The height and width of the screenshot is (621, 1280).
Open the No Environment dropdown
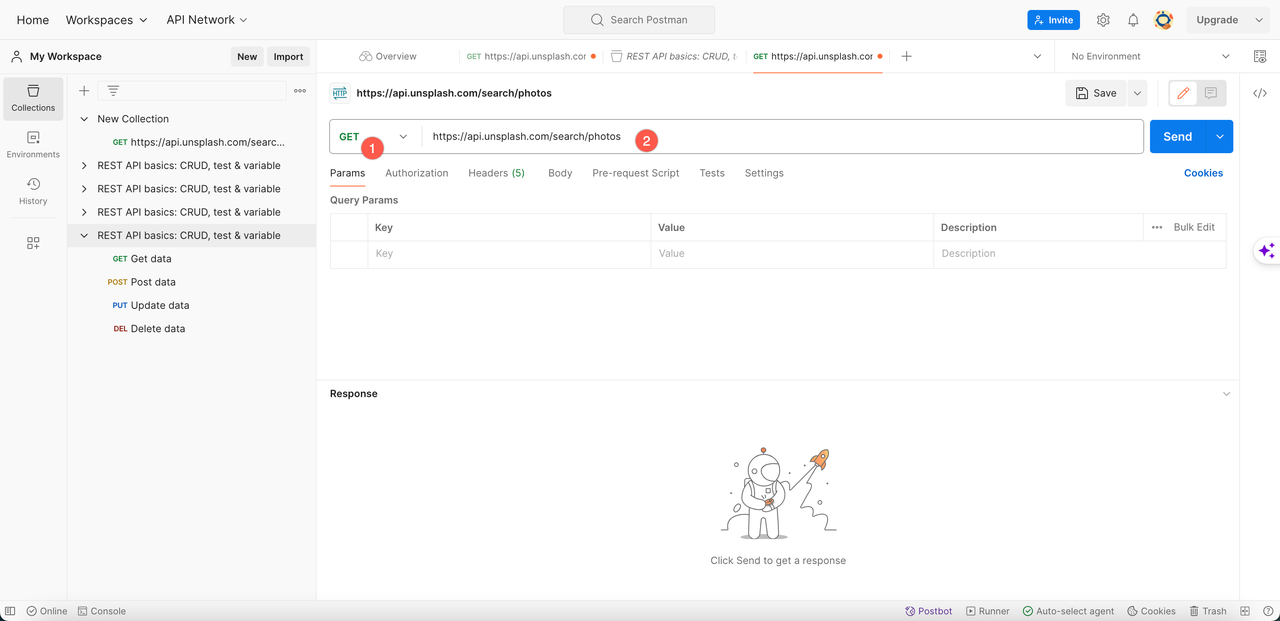pos(1150,57)
